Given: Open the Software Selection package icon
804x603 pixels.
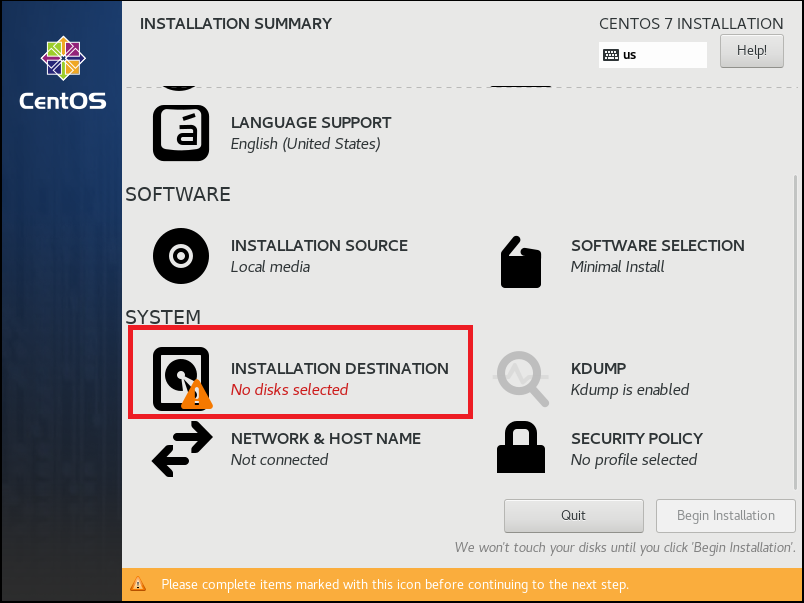Looking at the screenshot, I should [520, 262].
